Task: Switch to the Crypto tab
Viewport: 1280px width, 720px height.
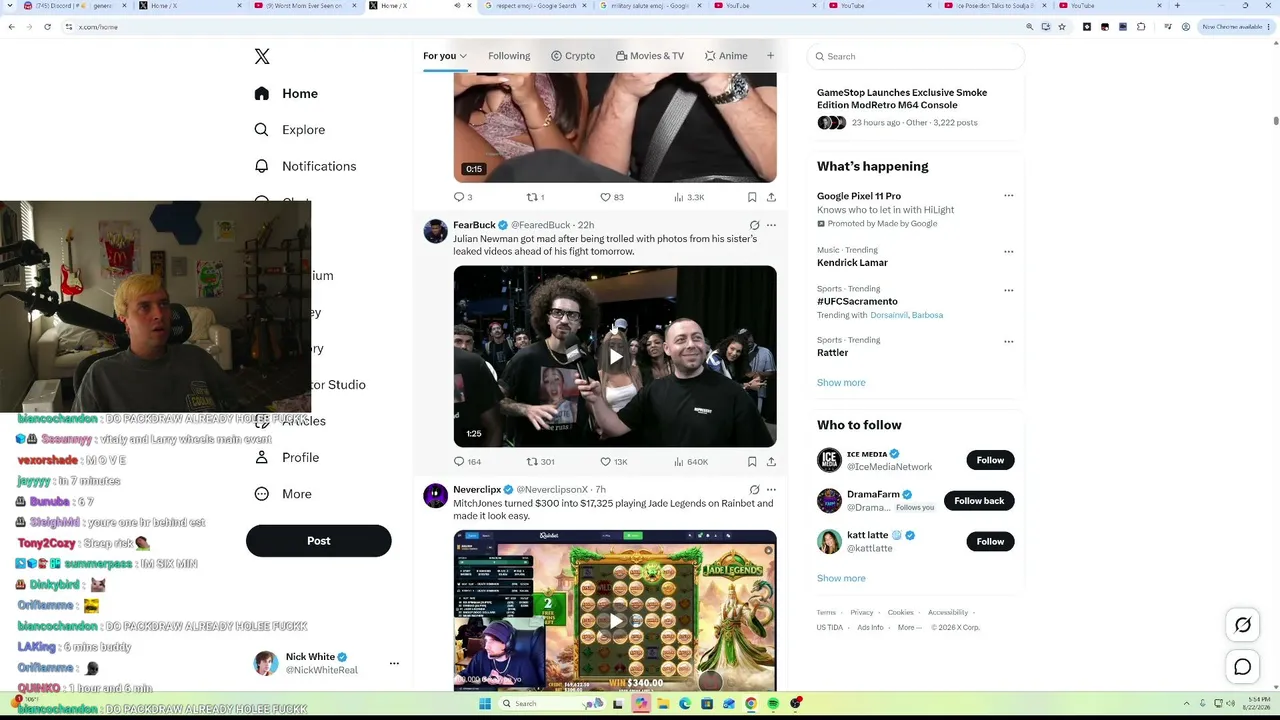Action: click(573, 56)
